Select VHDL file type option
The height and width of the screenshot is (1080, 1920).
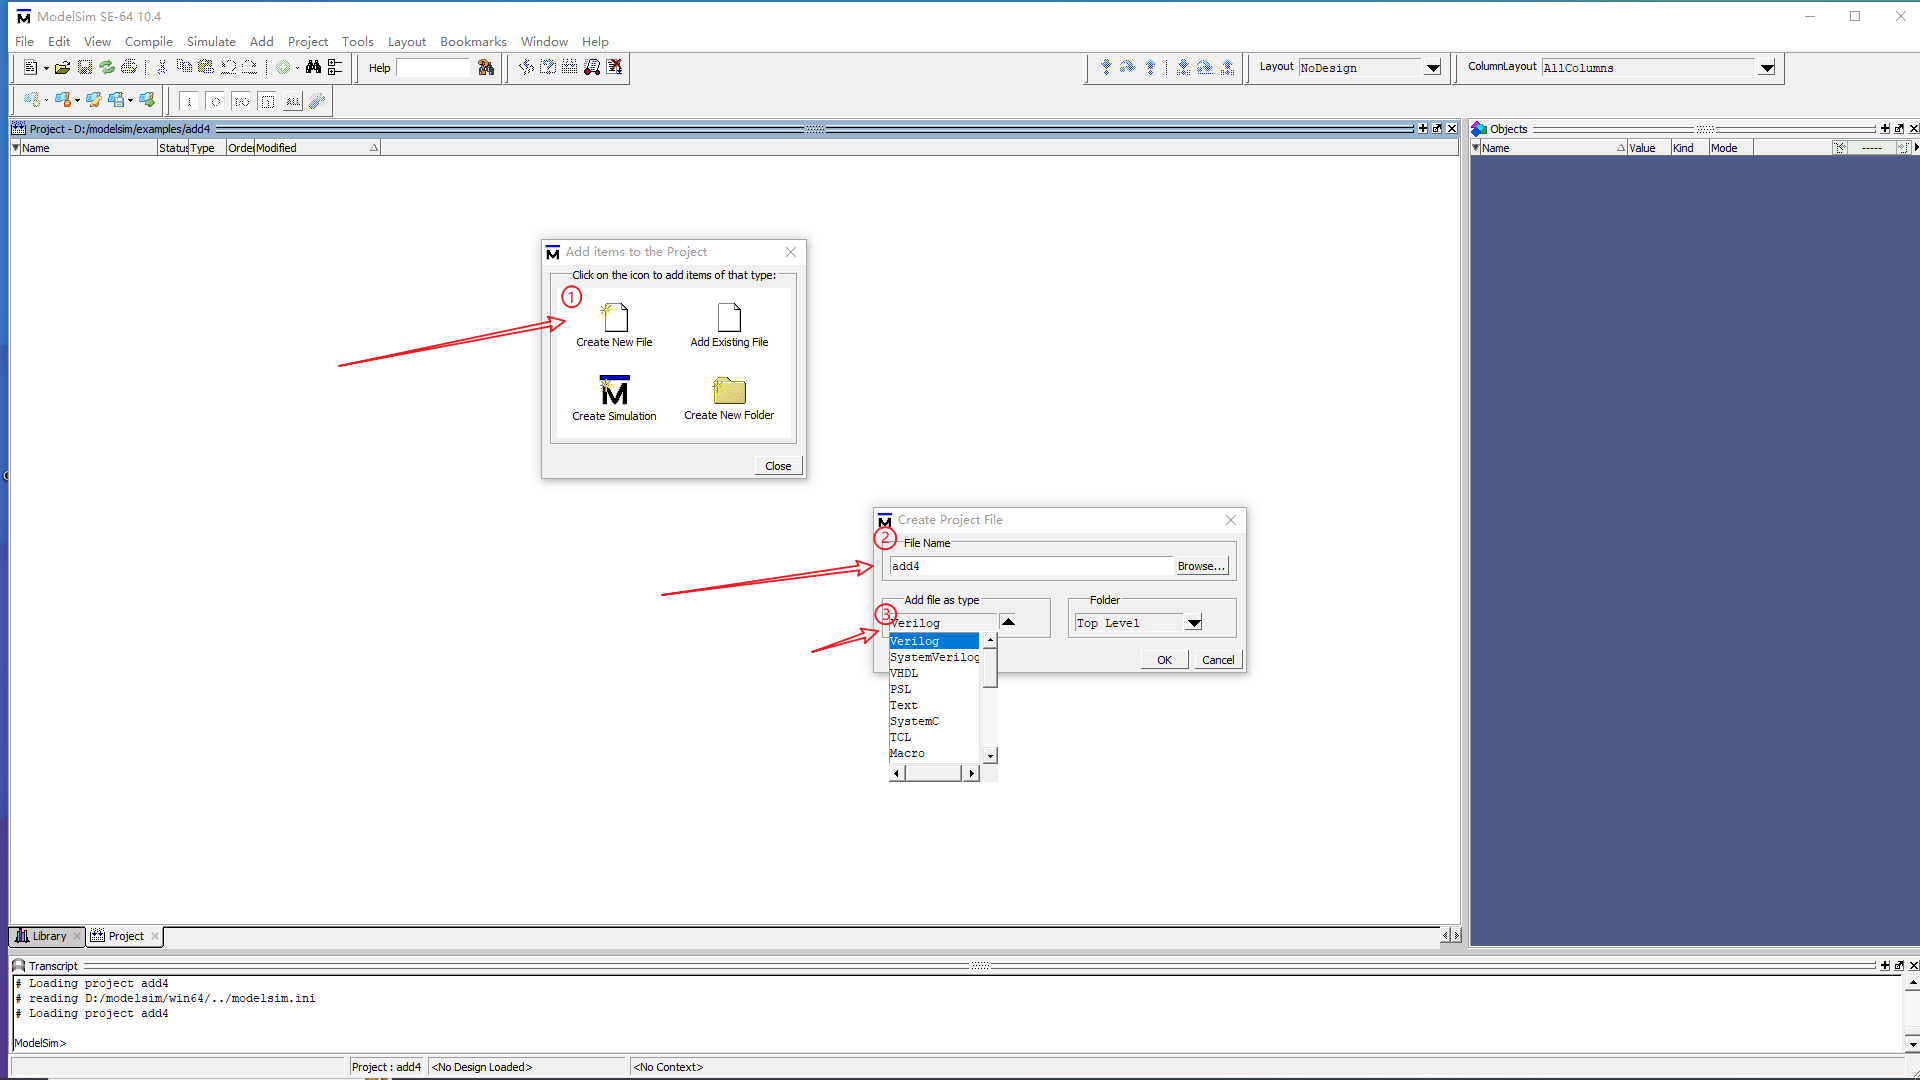(903, 673)
